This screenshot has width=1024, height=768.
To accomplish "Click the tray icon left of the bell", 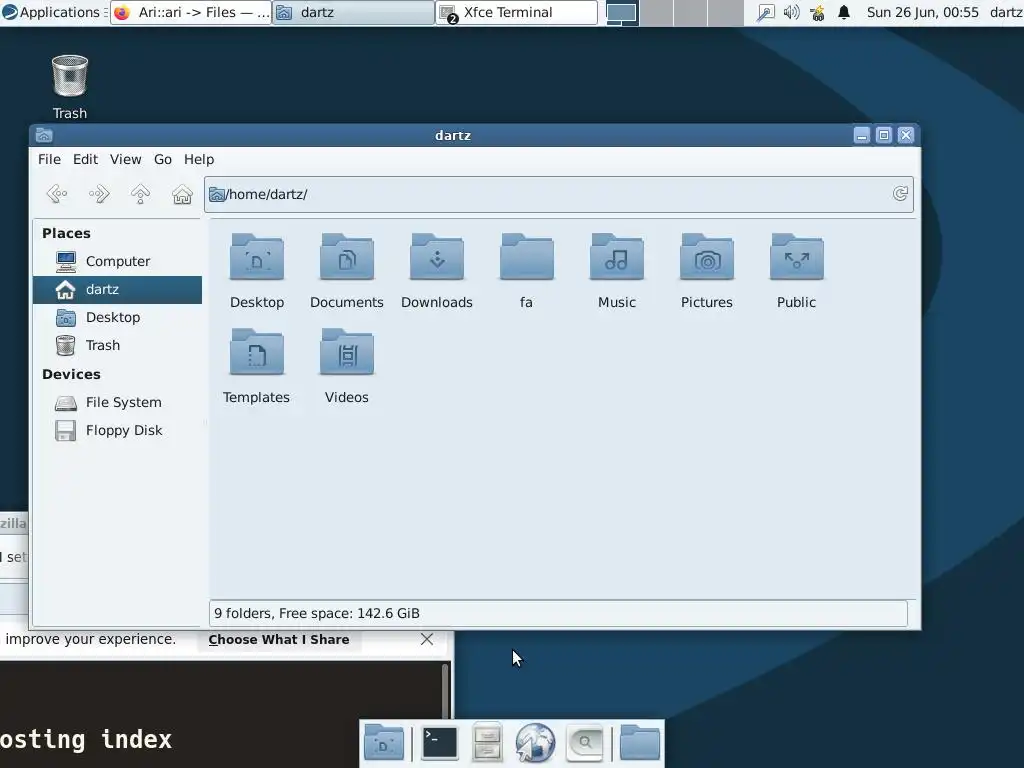I will click(x=817, y=12).
